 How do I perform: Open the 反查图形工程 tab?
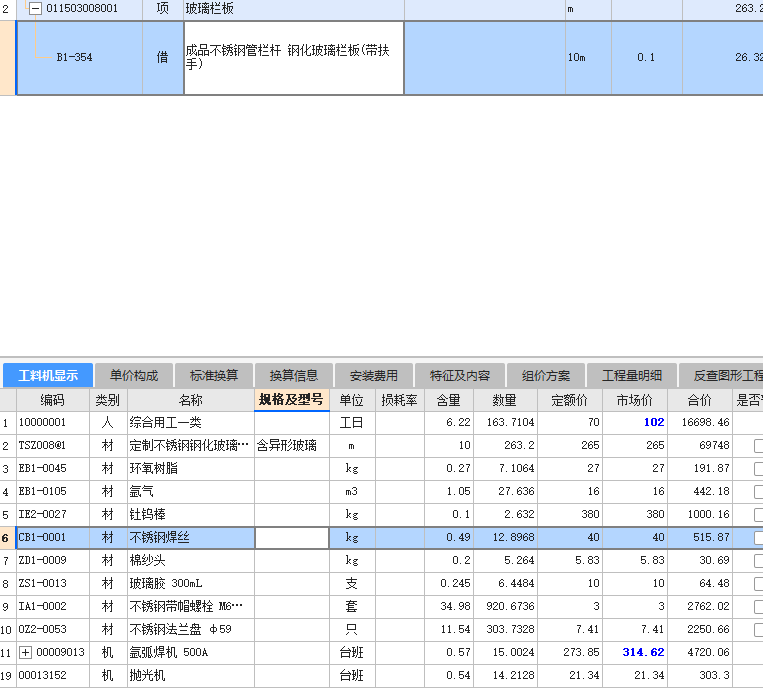pos(721,375)
